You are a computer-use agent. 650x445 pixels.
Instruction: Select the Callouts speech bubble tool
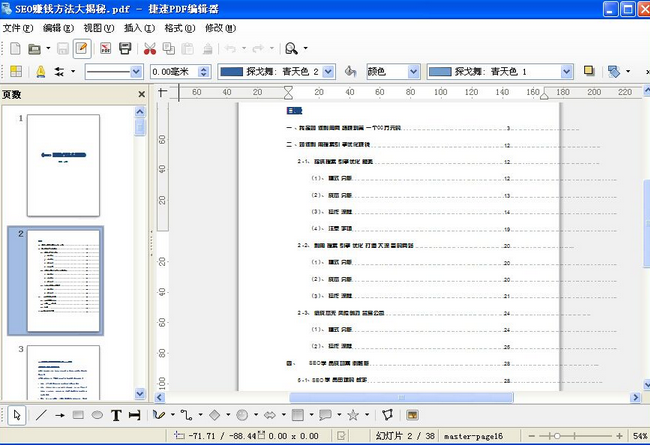(x=325, y=415)
